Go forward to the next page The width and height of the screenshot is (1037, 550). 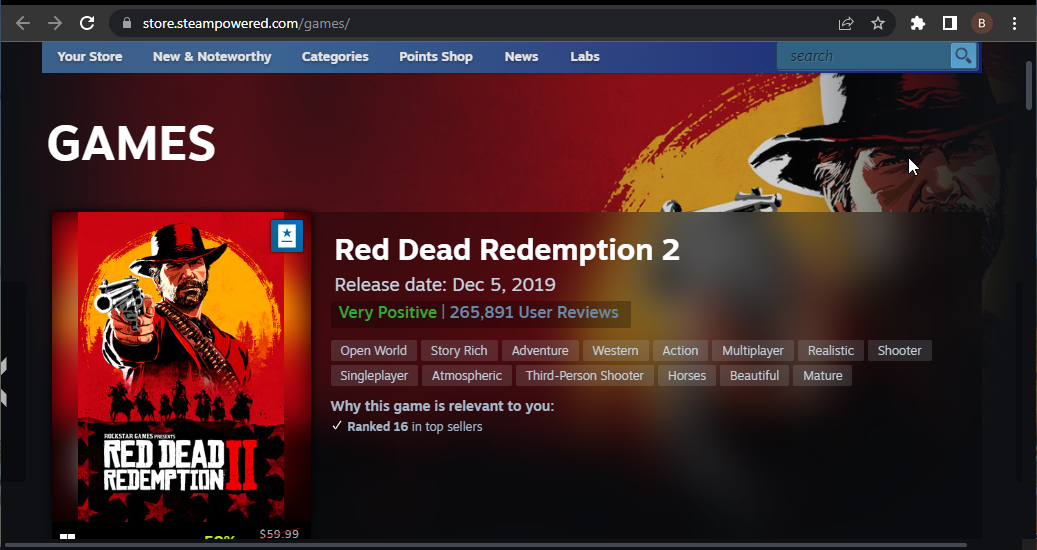click(x=55, y=23)
